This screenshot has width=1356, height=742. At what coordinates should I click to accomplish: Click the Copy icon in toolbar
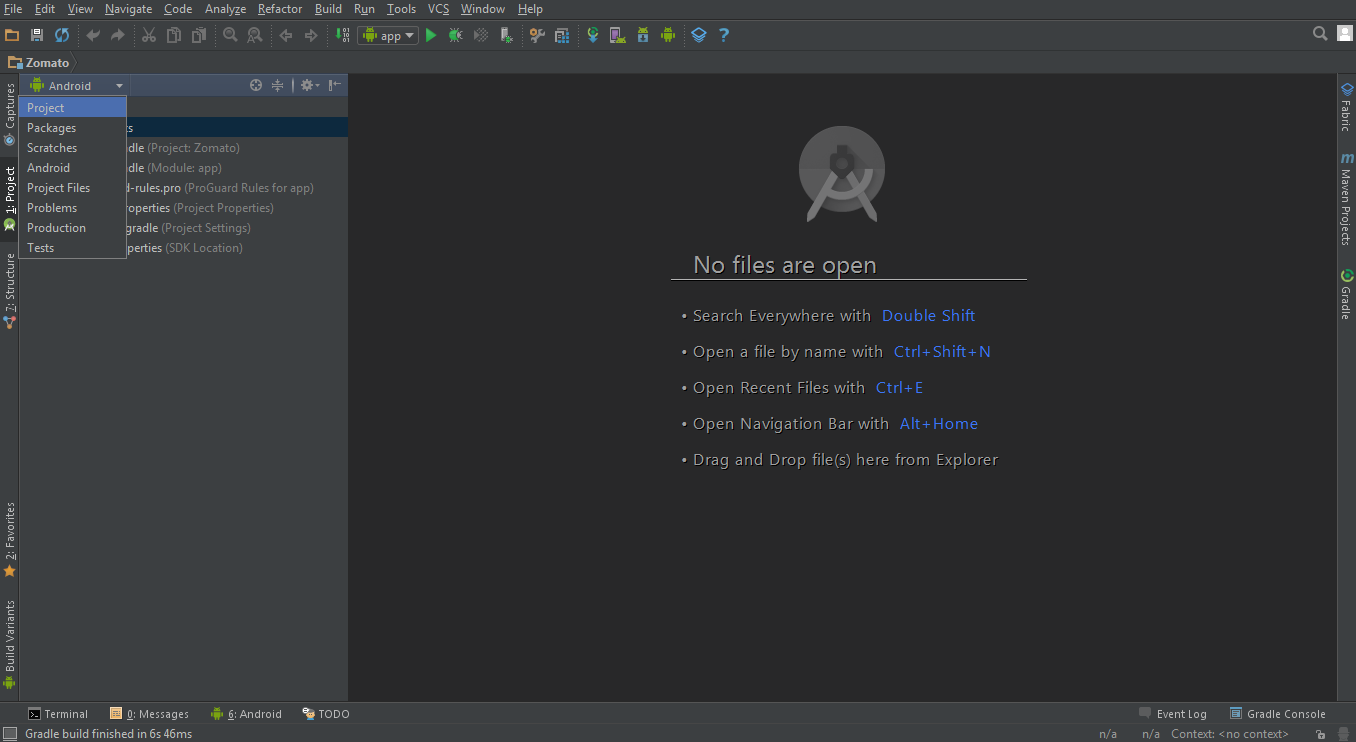174,35
